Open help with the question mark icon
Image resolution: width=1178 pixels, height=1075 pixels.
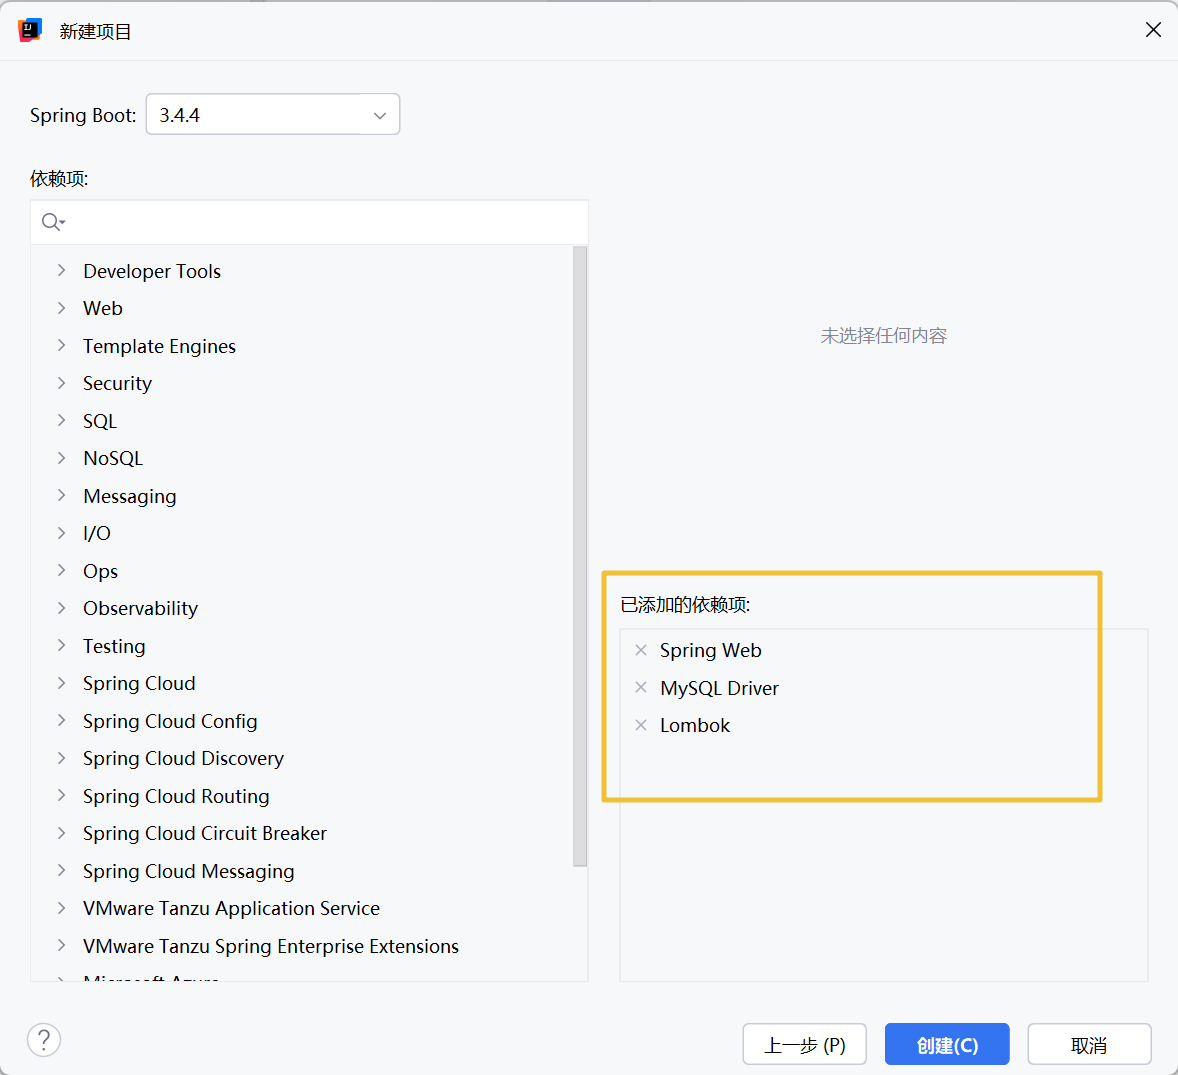click(44, 1040)
